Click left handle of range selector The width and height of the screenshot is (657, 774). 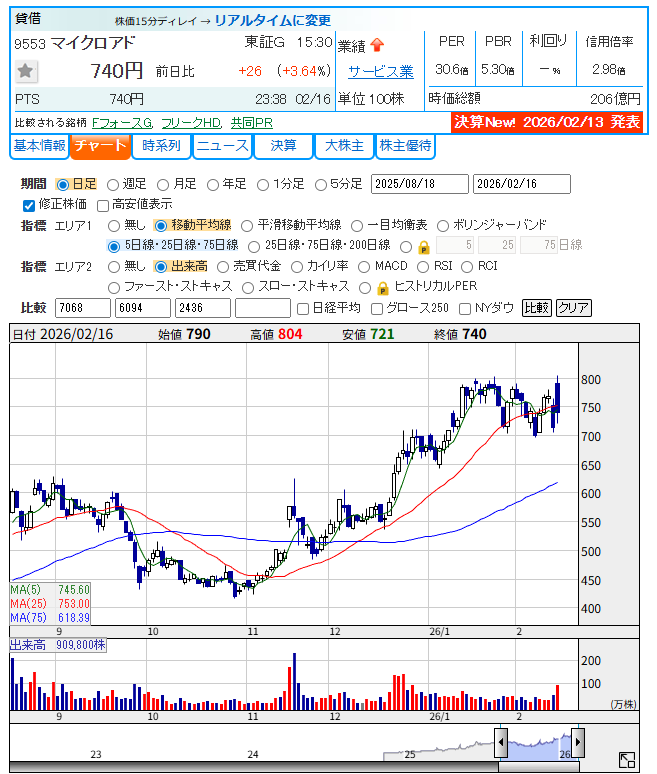click(x=501, y=741)
